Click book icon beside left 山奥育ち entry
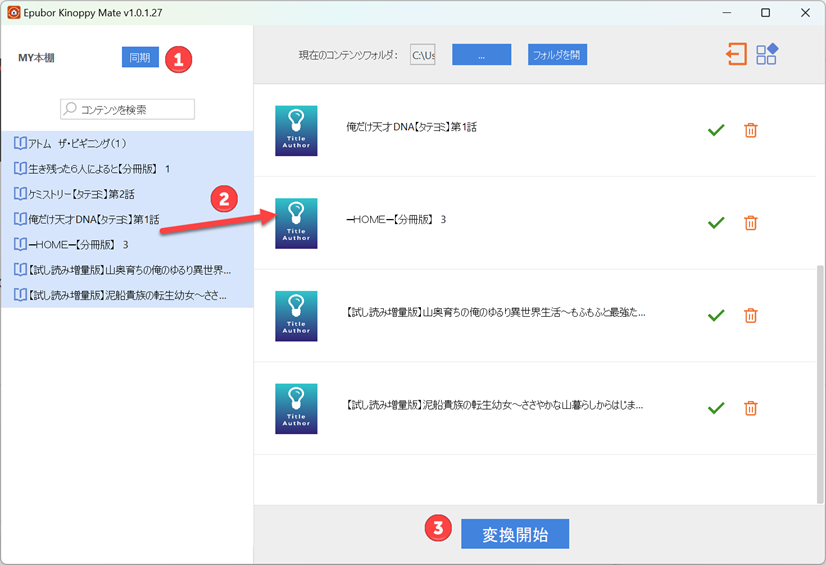The height and width of the screenshot is (565, 826). click(20, 270)
